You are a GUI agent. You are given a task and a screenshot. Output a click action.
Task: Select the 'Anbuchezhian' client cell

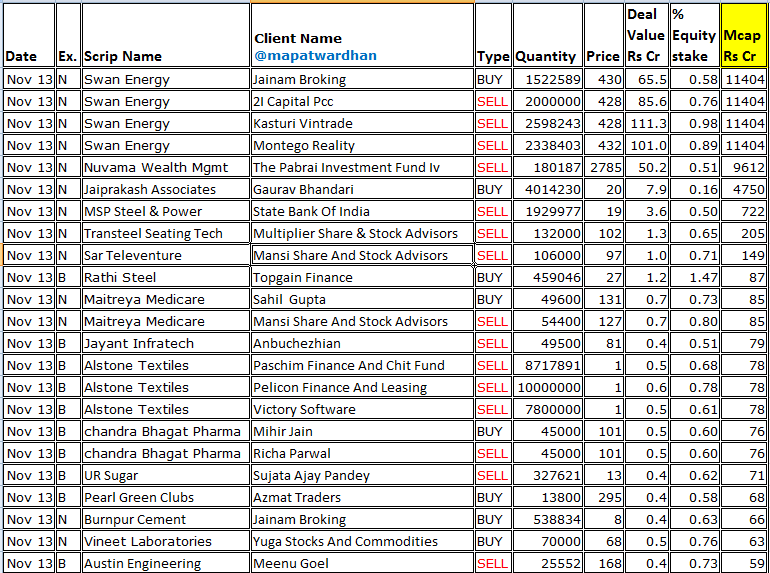pyautogui.click(x=362, y=344)
